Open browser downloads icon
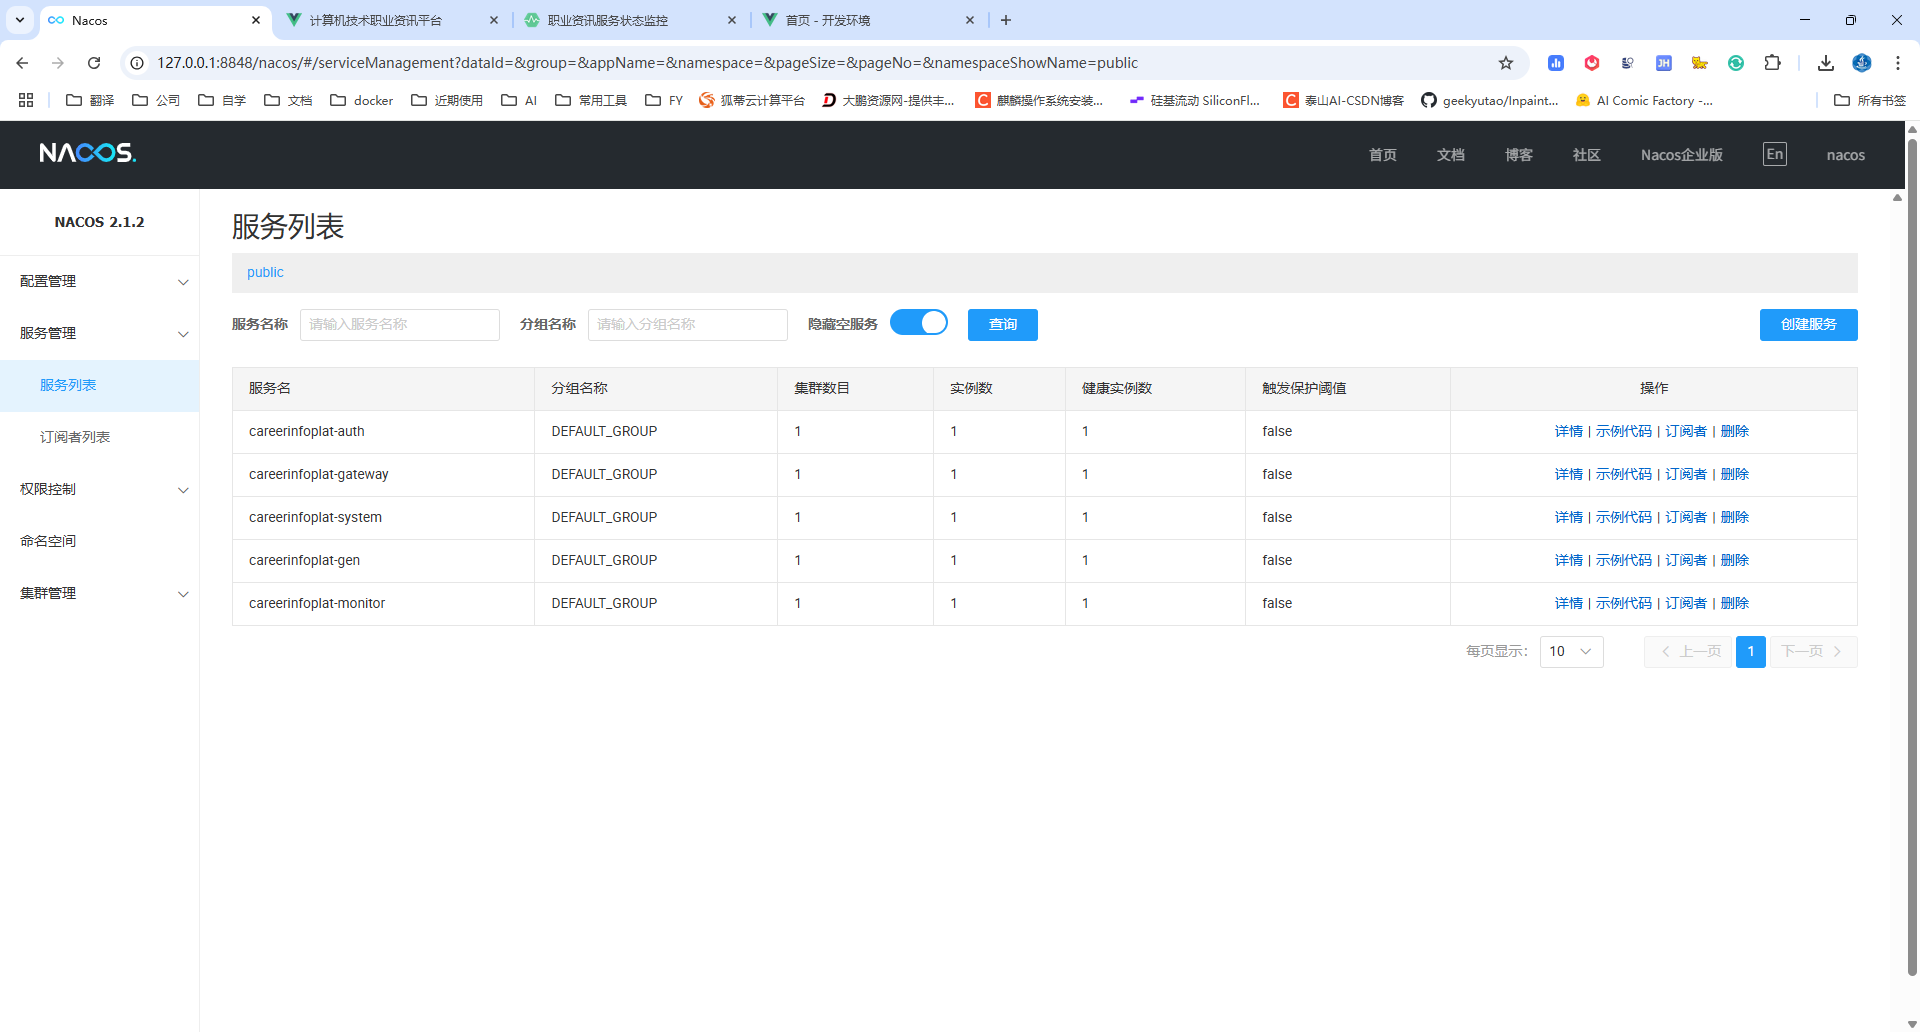This screenshot has width=1920, height=1032. (x=1825, y=63)
